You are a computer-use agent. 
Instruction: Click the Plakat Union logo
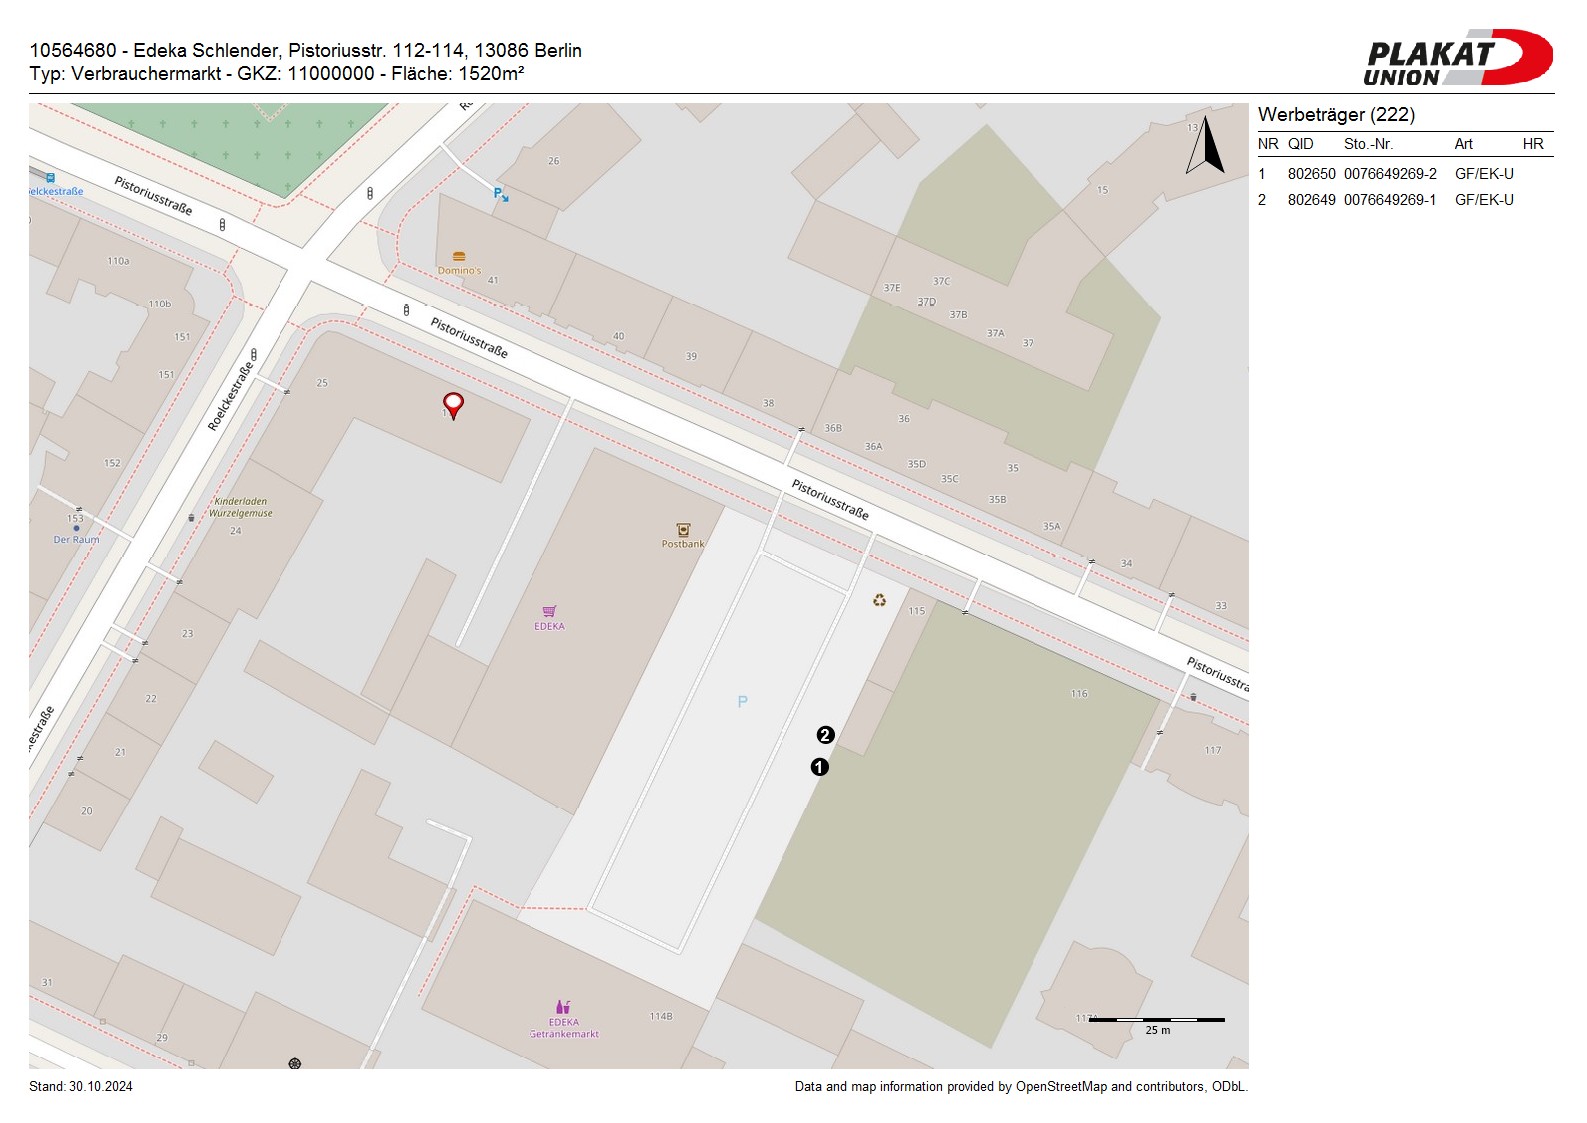click(1457, 58)
